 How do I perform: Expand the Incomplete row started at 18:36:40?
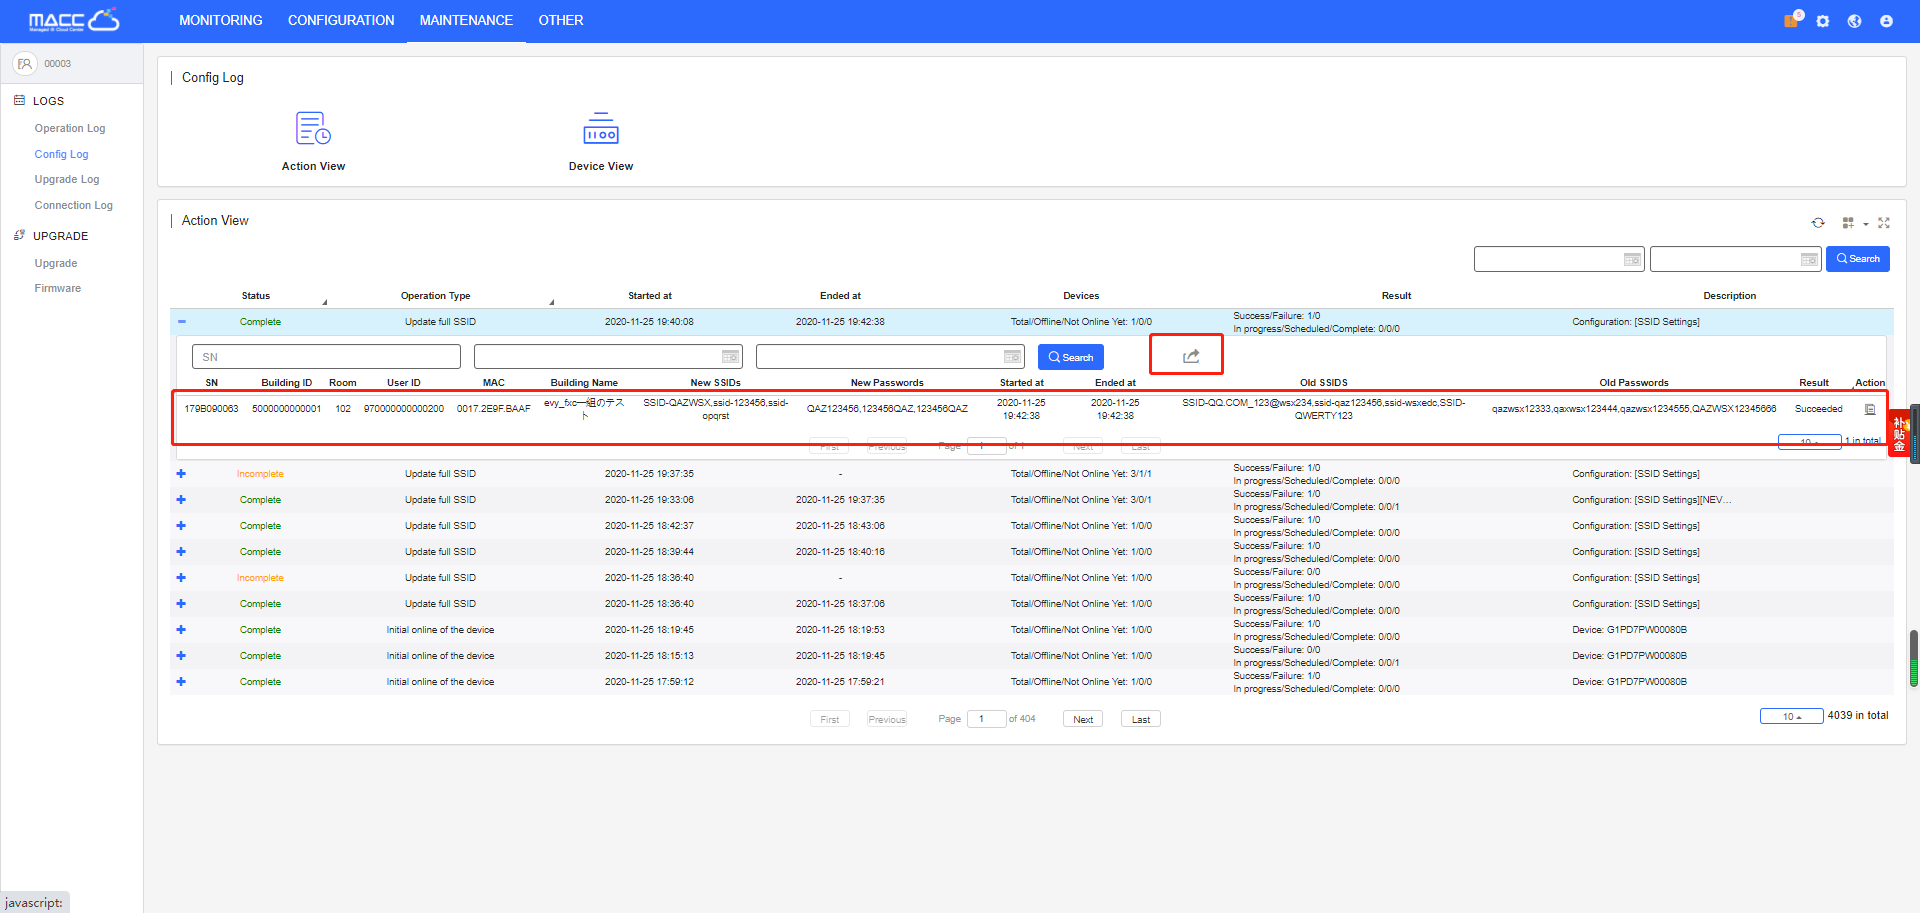point(181,578)
